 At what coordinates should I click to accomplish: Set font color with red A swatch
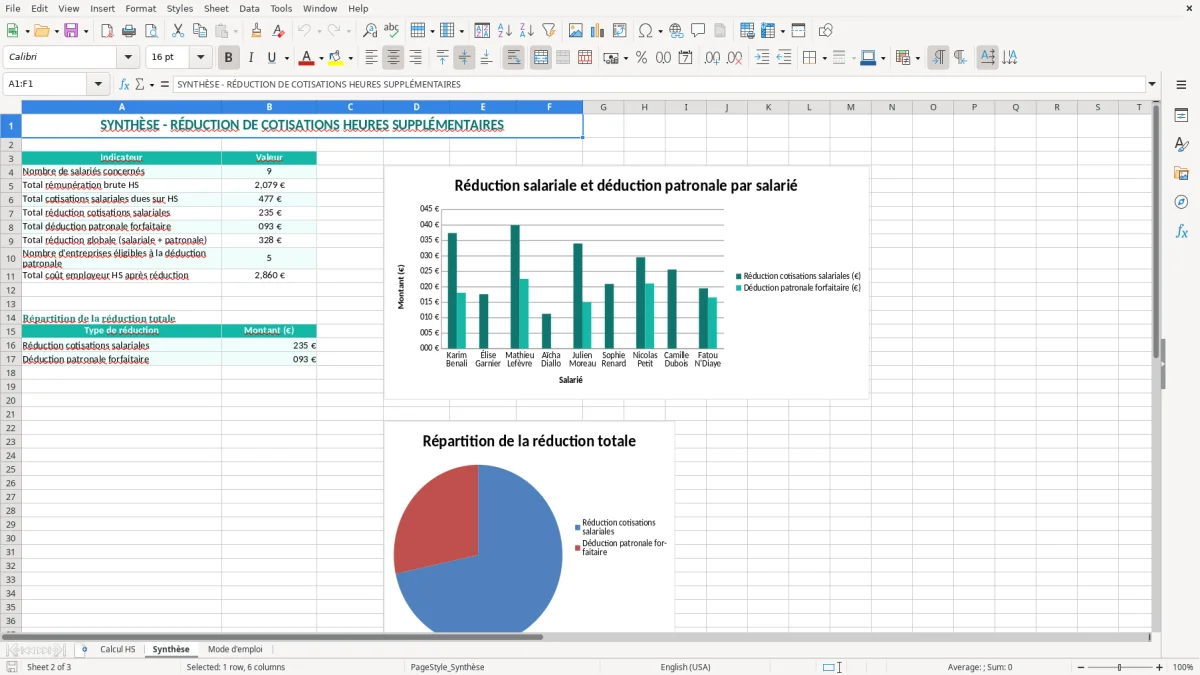point(306,58)
